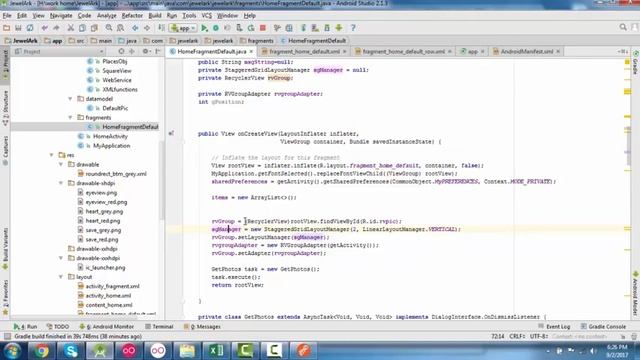The image size is (640, 360).
Task: Click the Replace toolbar icon
Action: click(x=120, y=28)
